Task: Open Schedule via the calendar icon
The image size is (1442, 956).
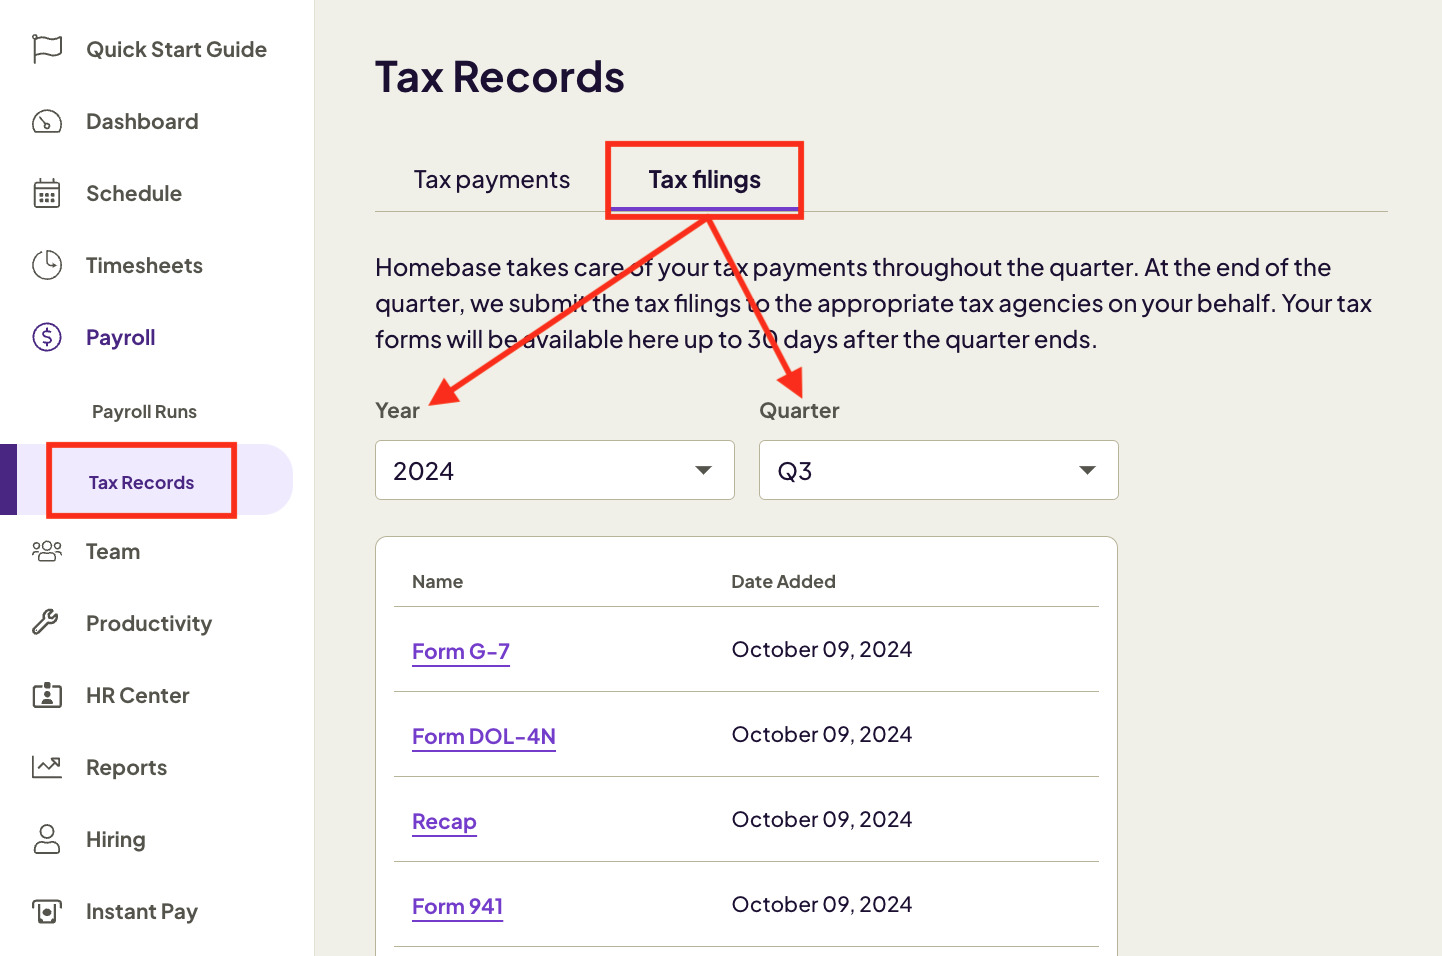Action: pyautogui.click(x=46, y=193)
